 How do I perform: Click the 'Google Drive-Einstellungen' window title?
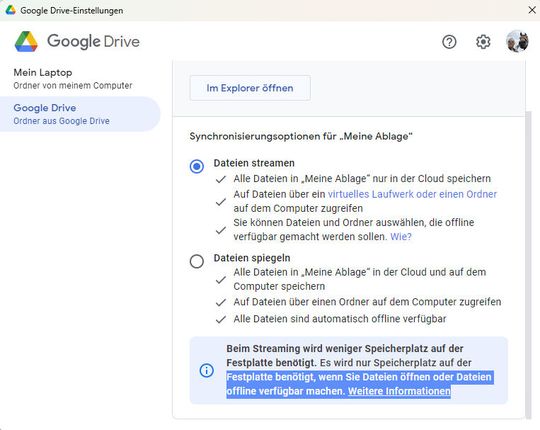coord(72,11)
